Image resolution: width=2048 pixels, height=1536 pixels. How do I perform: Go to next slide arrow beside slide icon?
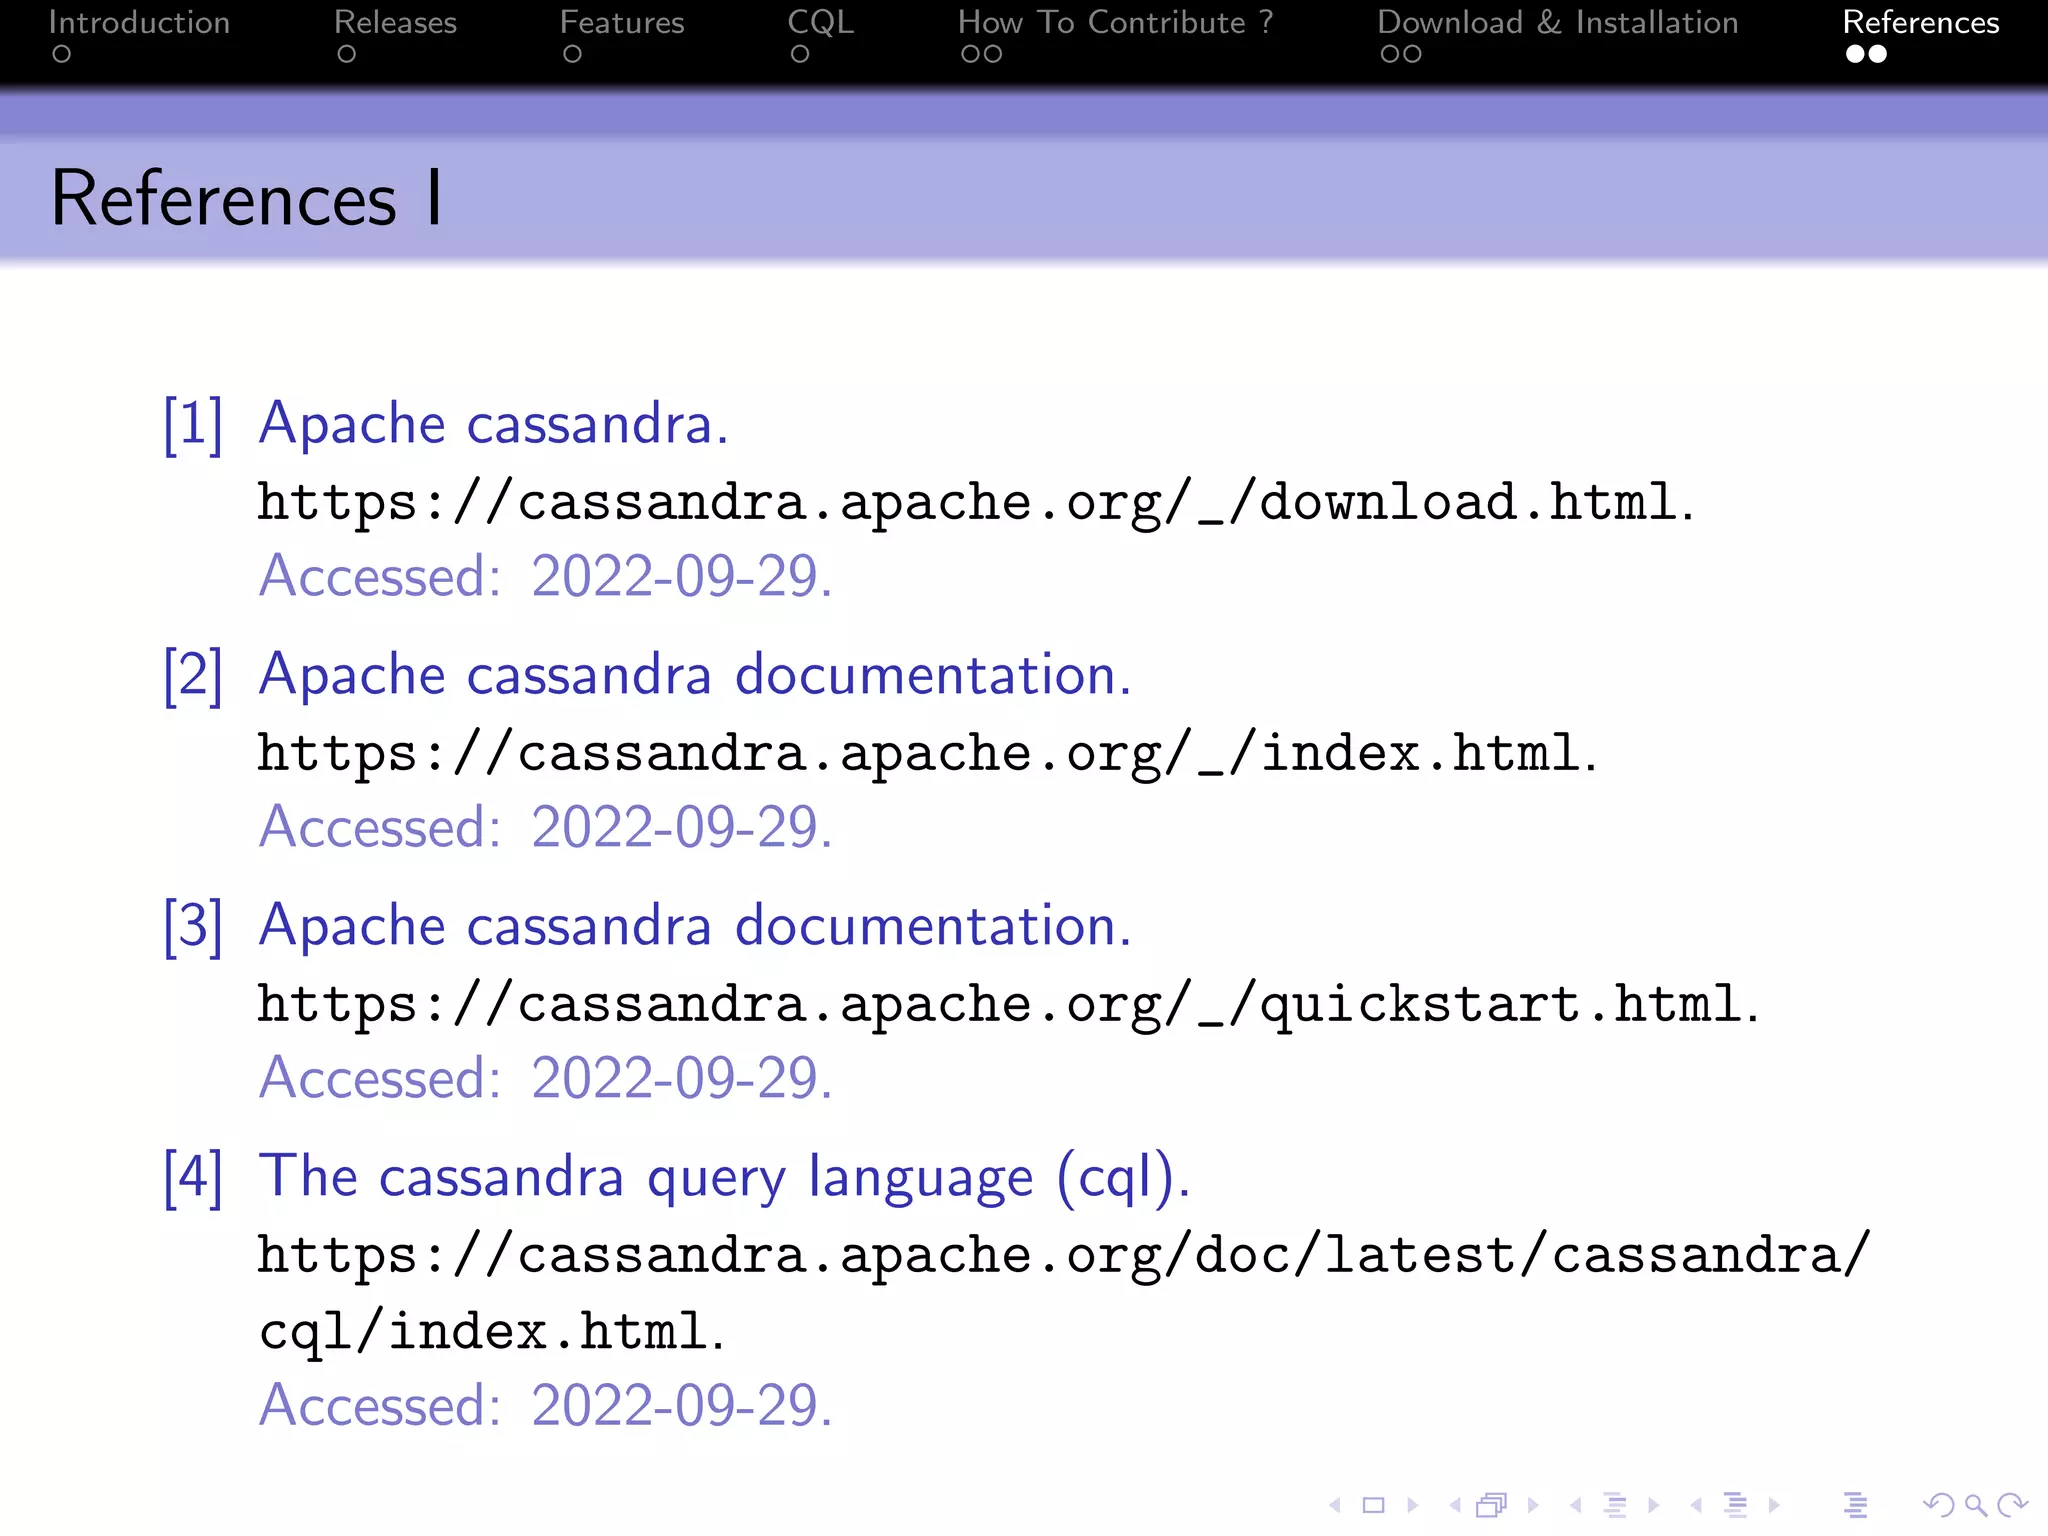pos(1413,1505)
